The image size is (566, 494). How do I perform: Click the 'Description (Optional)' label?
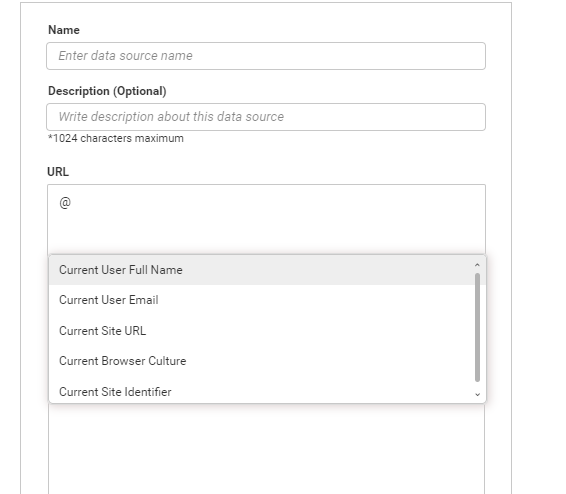click(x=107, y=91)
